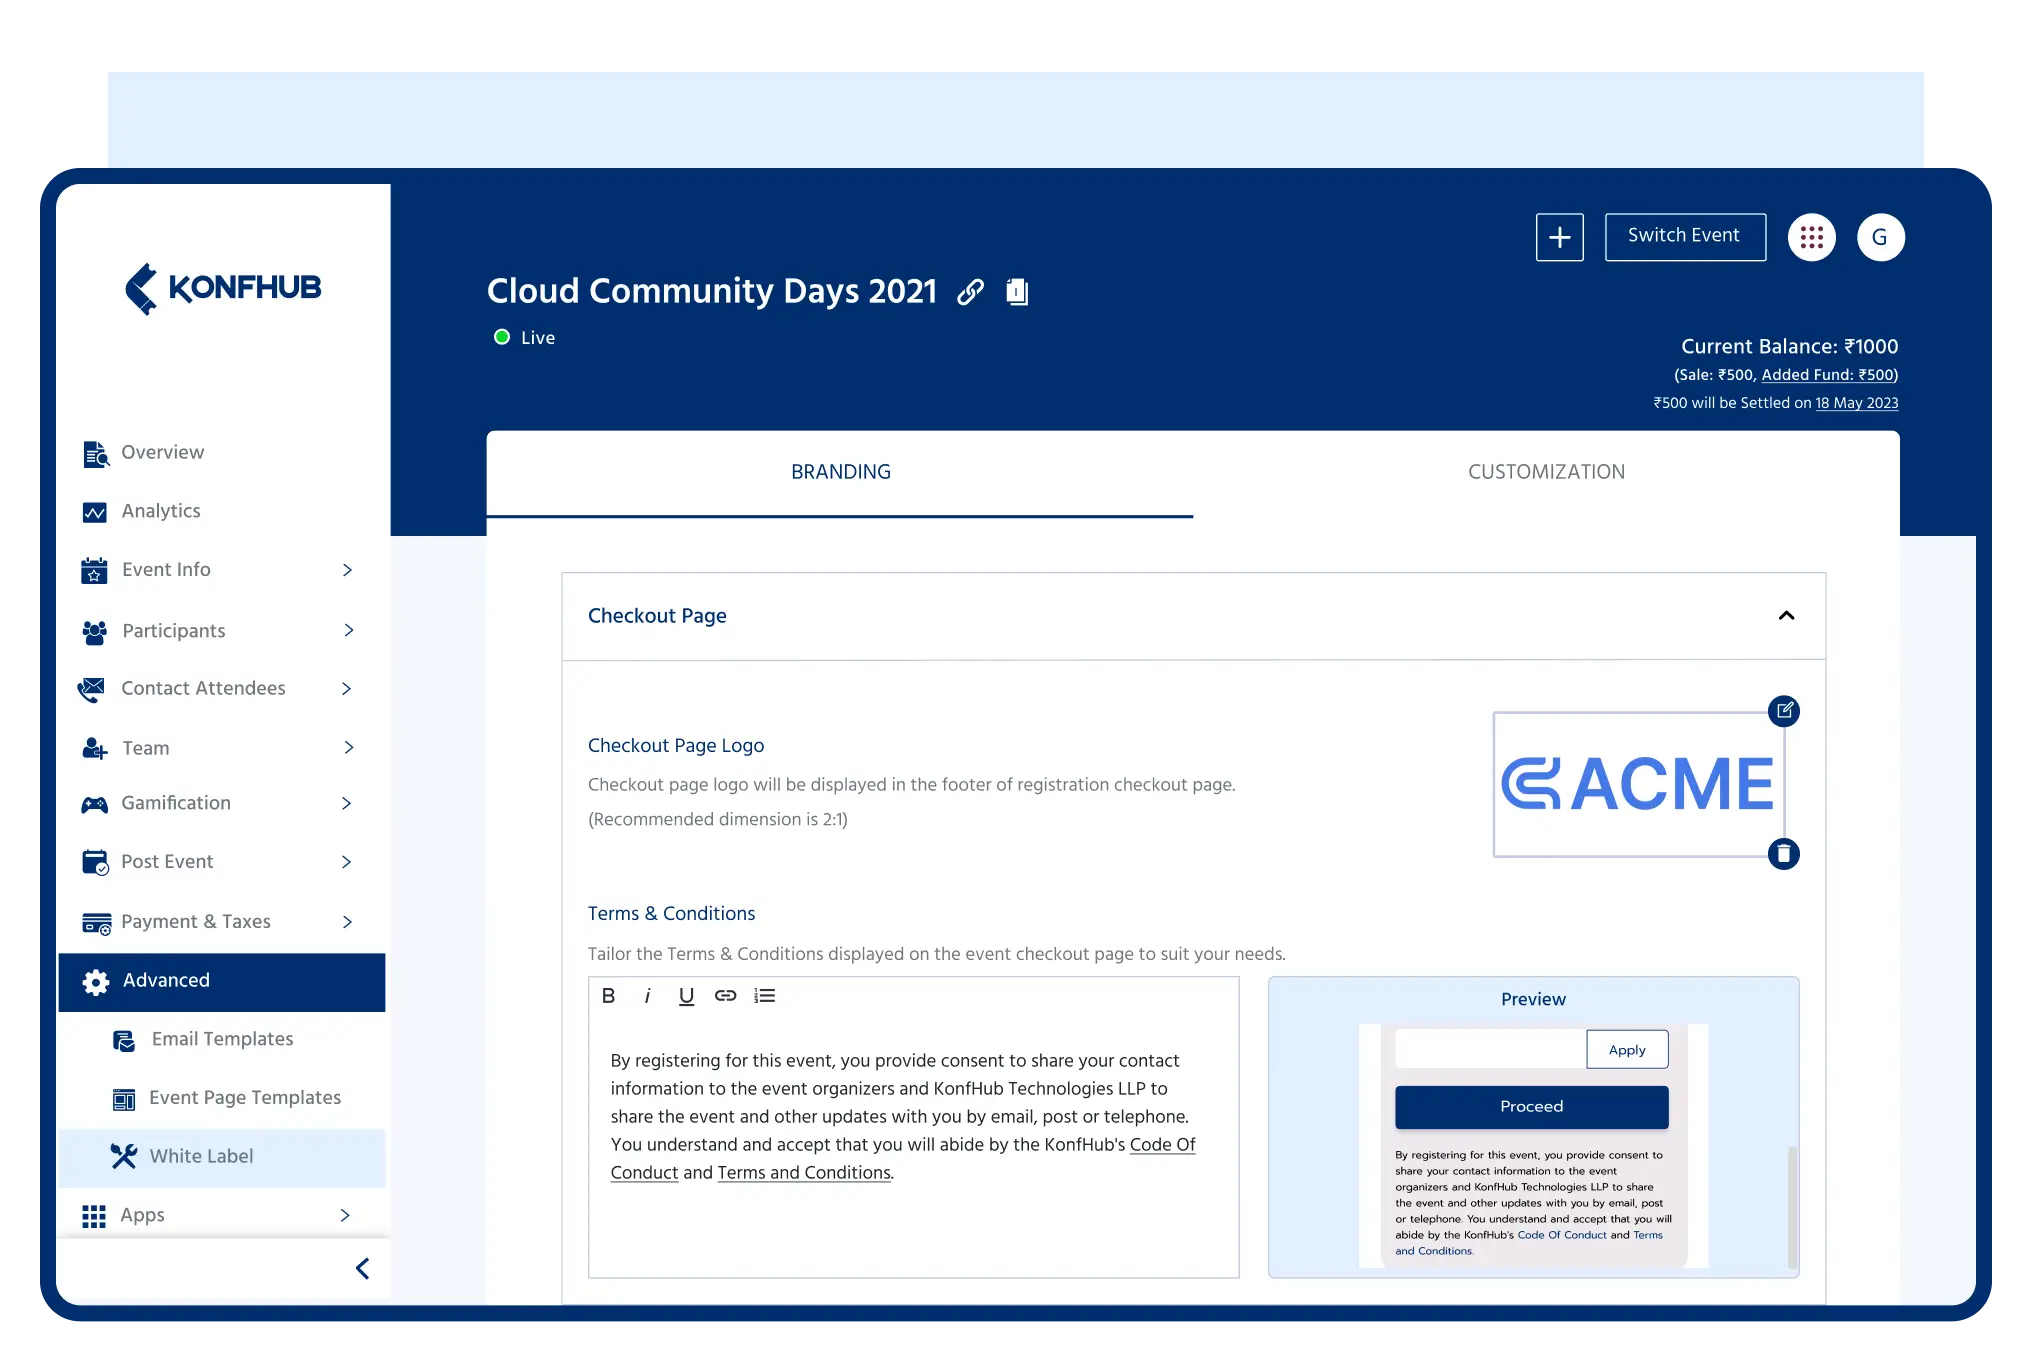The height and width of the screenshot is (1348, 2036).
Task: Click Terms and Conditions hyperlink in editor
Action: [x=803, y=1173]
